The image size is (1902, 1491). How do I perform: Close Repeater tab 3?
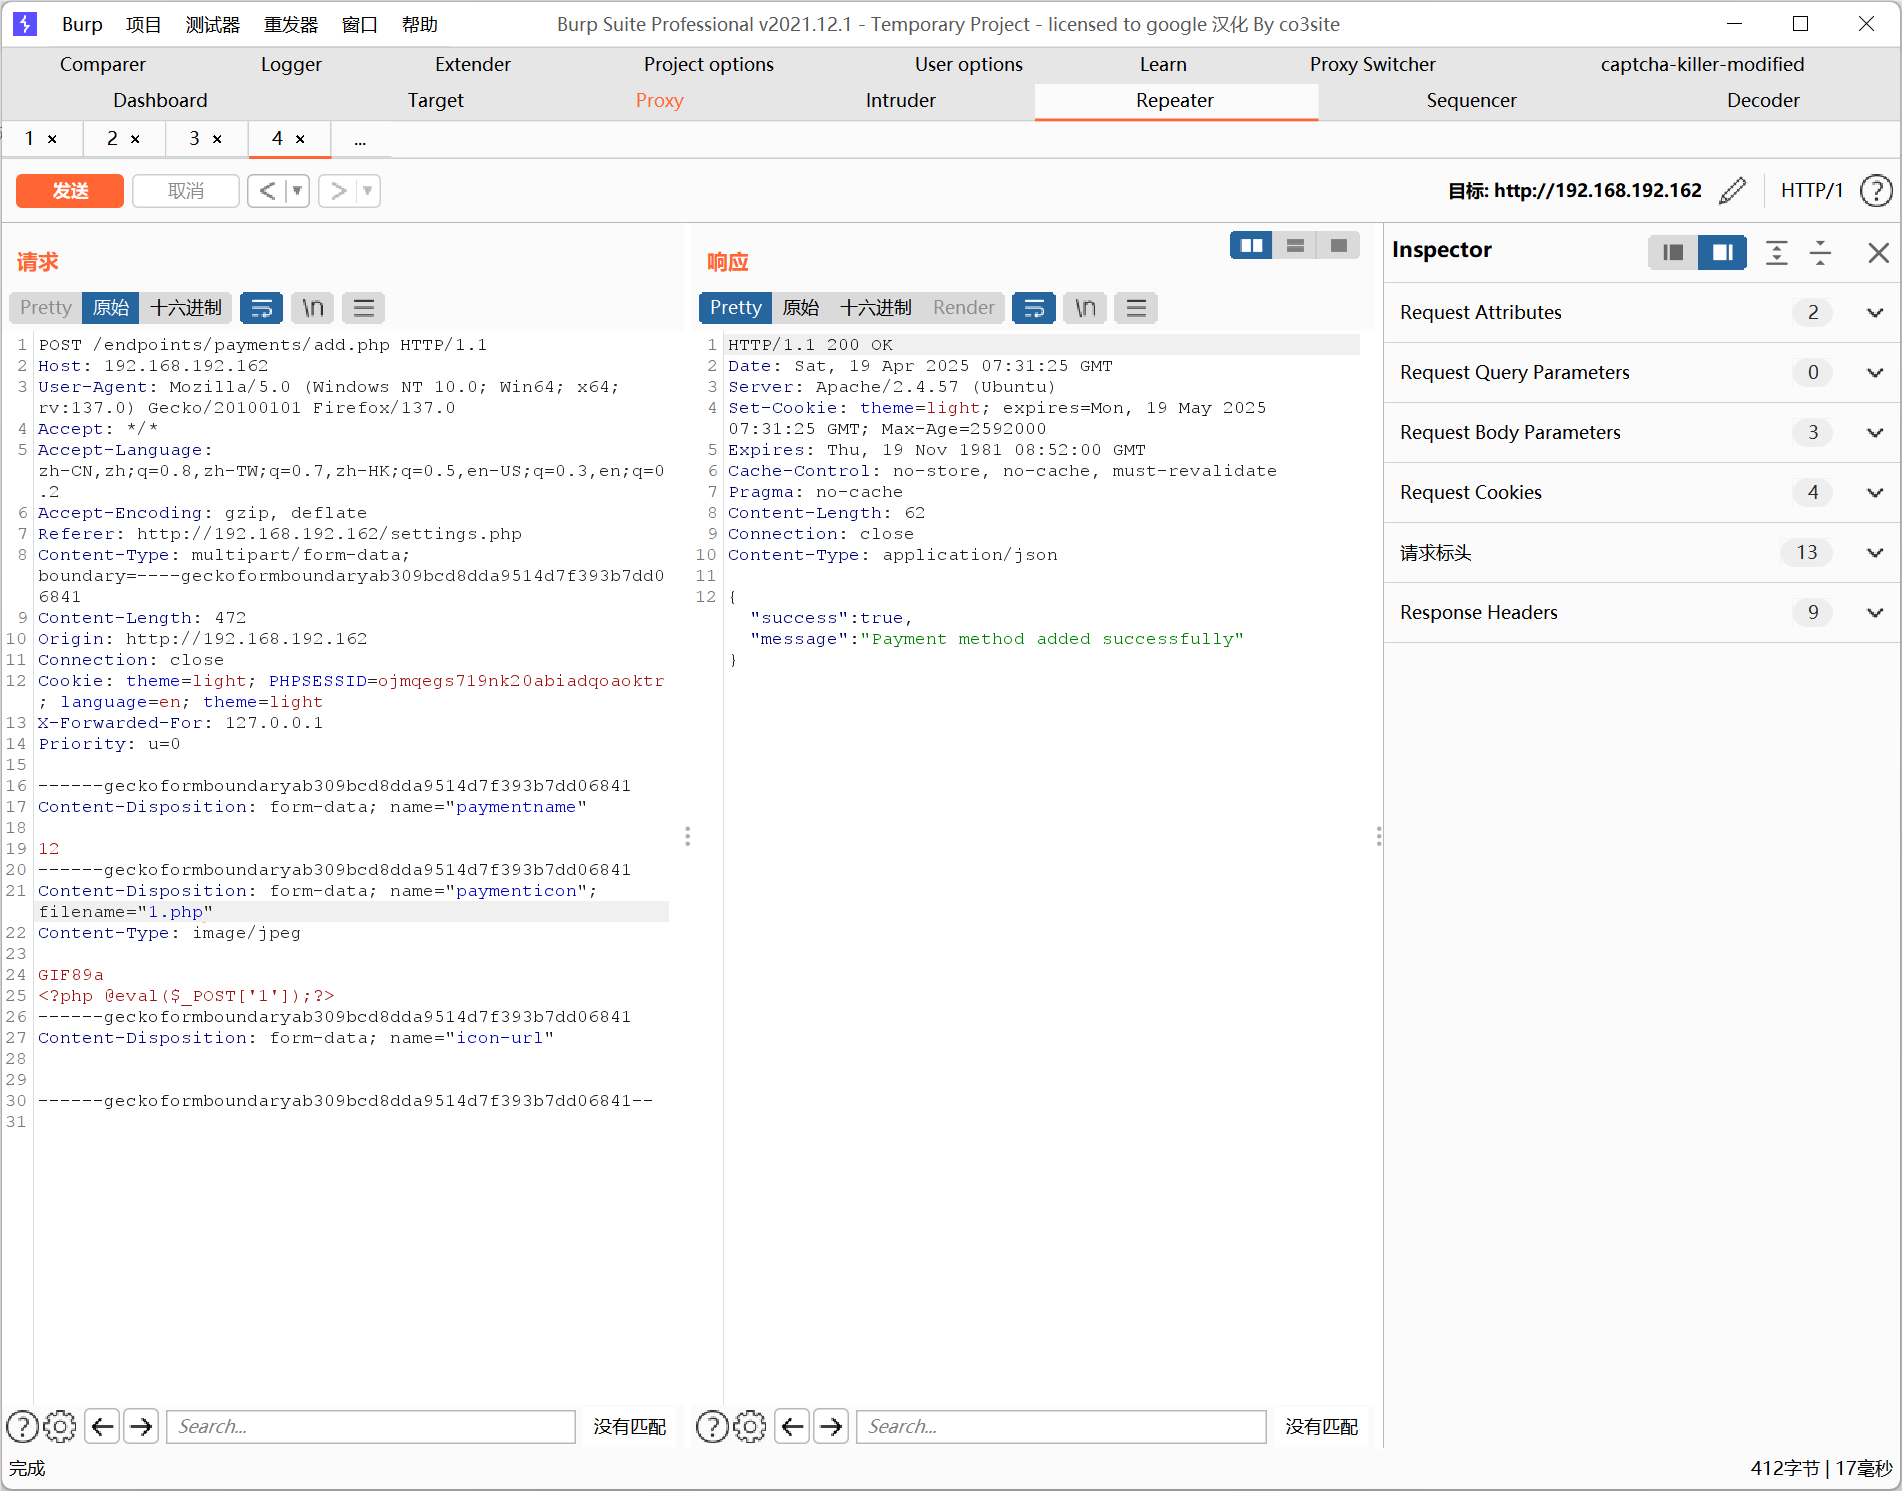pos(217,139)
